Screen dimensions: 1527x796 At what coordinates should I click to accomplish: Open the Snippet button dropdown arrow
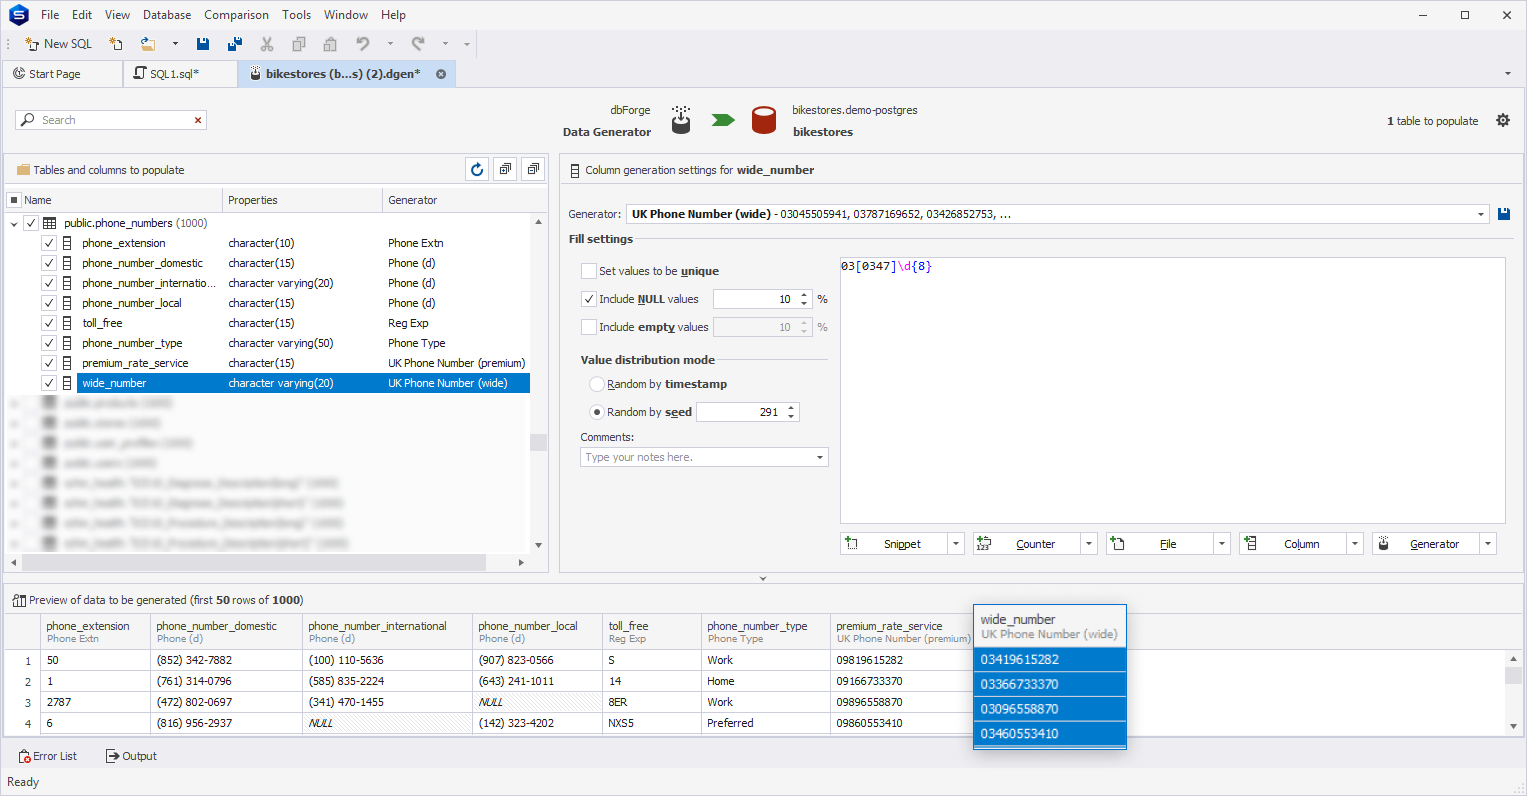[956, 544]
